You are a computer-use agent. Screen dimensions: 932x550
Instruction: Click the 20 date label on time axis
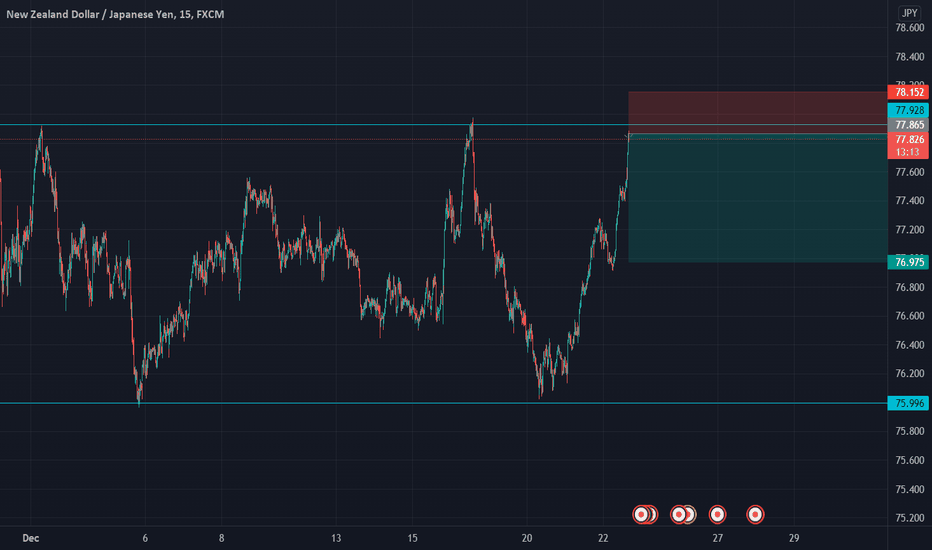[527, 538]
